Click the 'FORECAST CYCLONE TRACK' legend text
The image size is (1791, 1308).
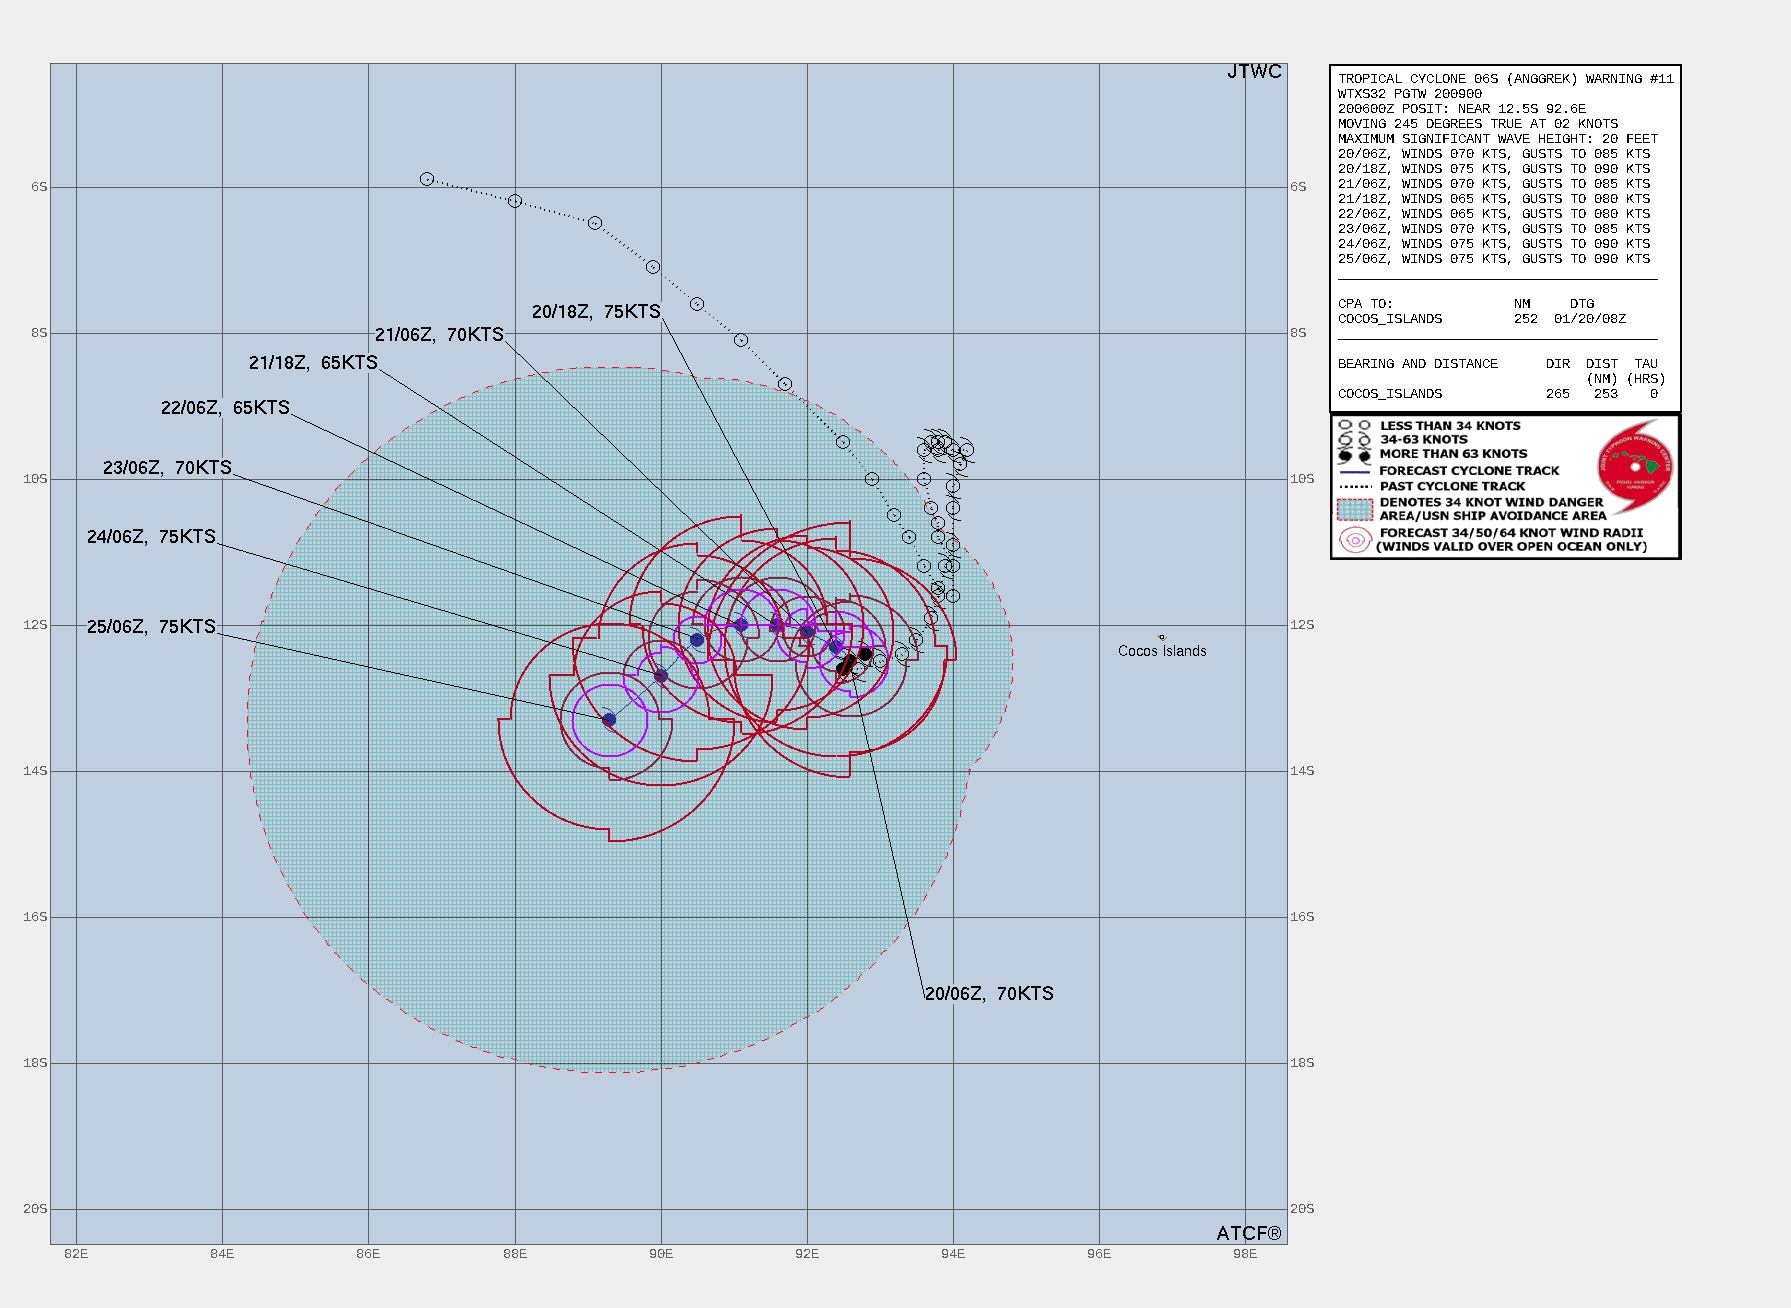click(1469, 471)
